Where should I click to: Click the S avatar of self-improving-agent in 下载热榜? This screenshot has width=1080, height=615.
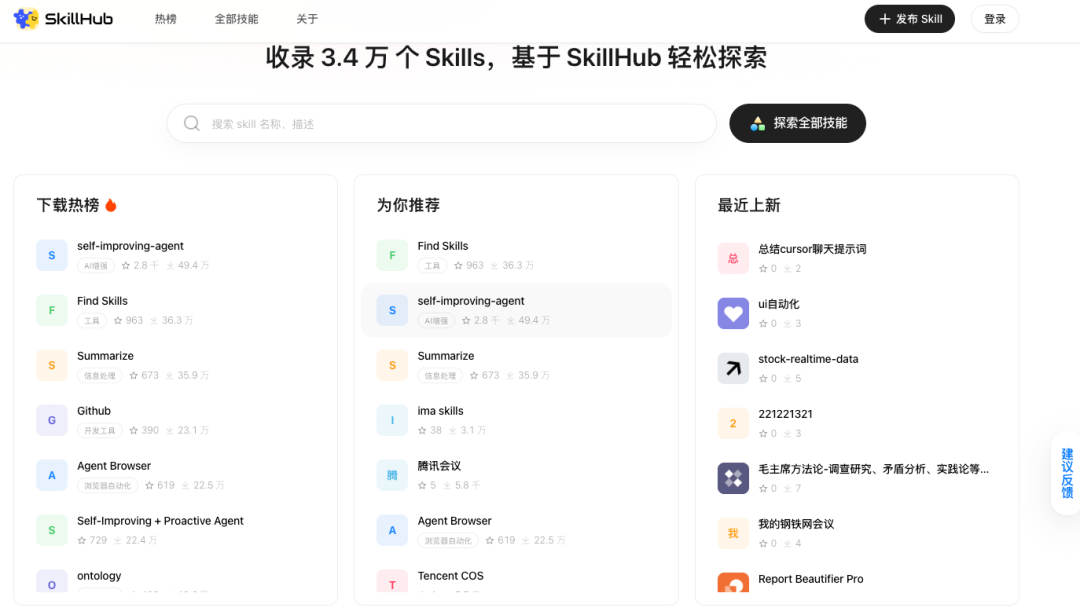(x=52, y=255)
